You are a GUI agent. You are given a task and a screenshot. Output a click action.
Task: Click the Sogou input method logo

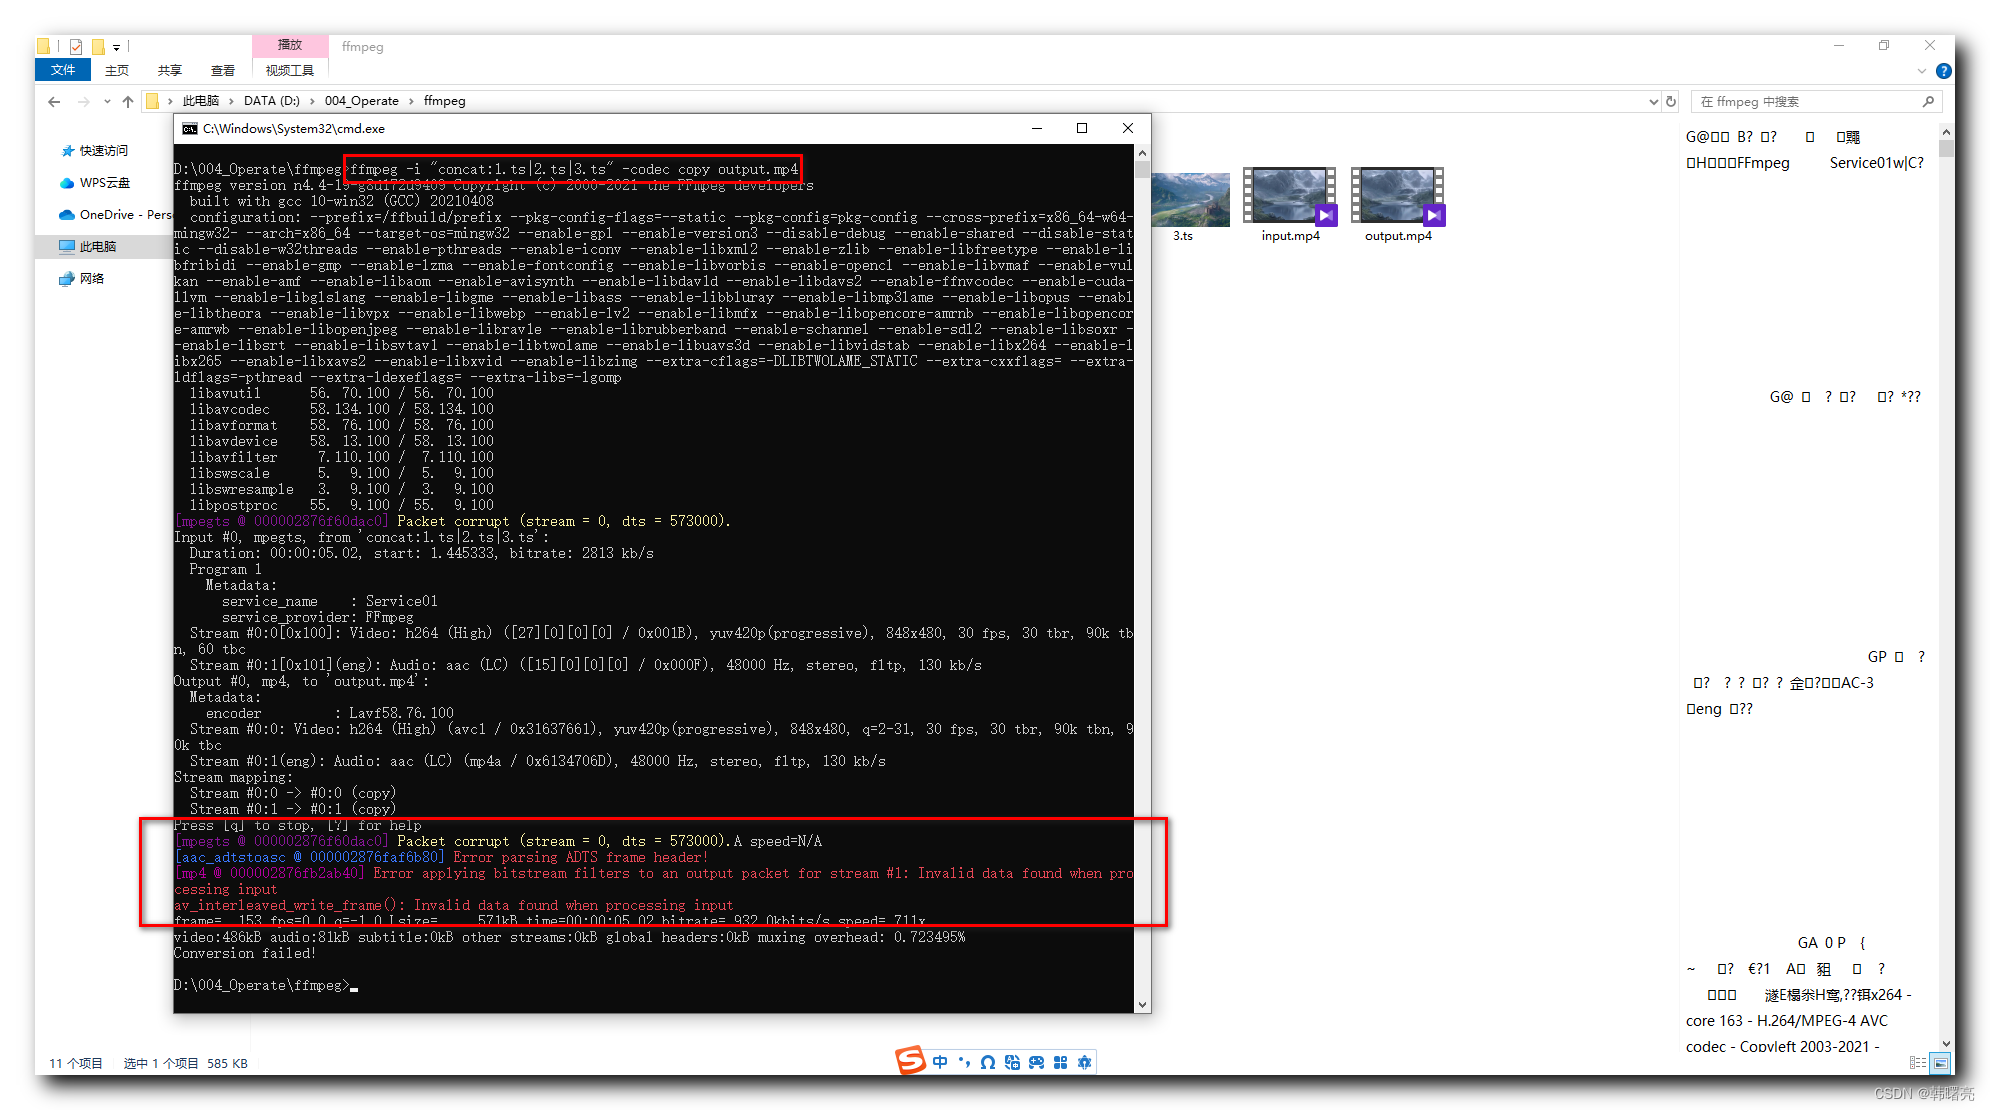tap(910, 1061)
